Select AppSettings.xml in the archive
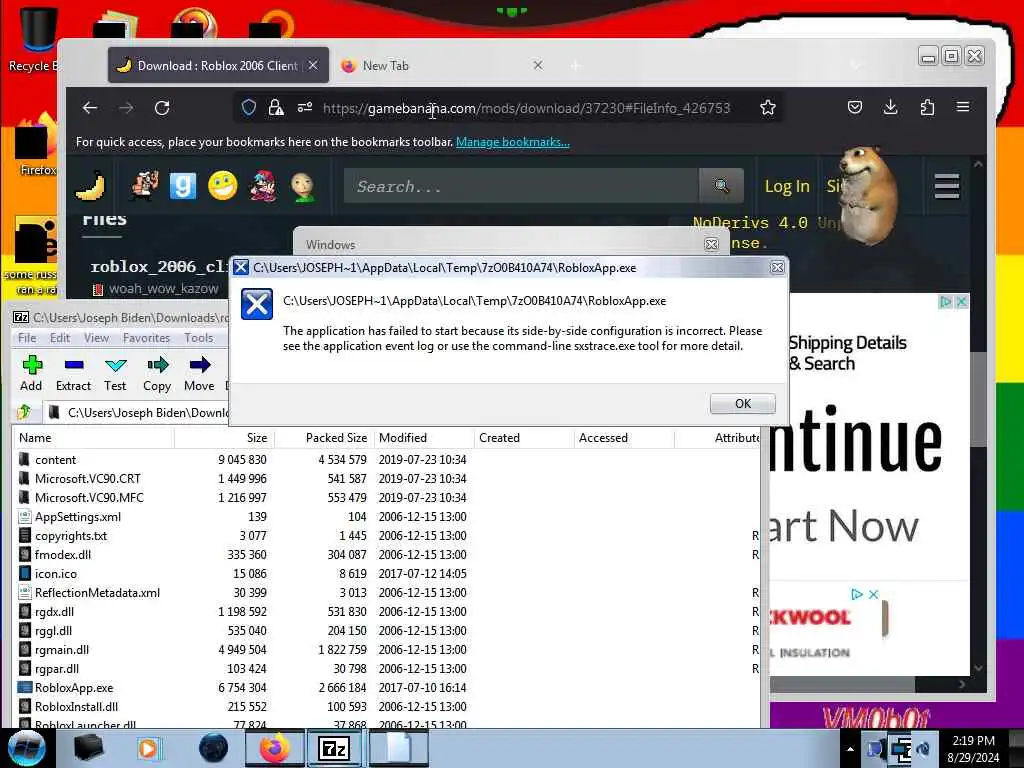Viewport: 1024px width, 768px height. [x=385, y=517]
